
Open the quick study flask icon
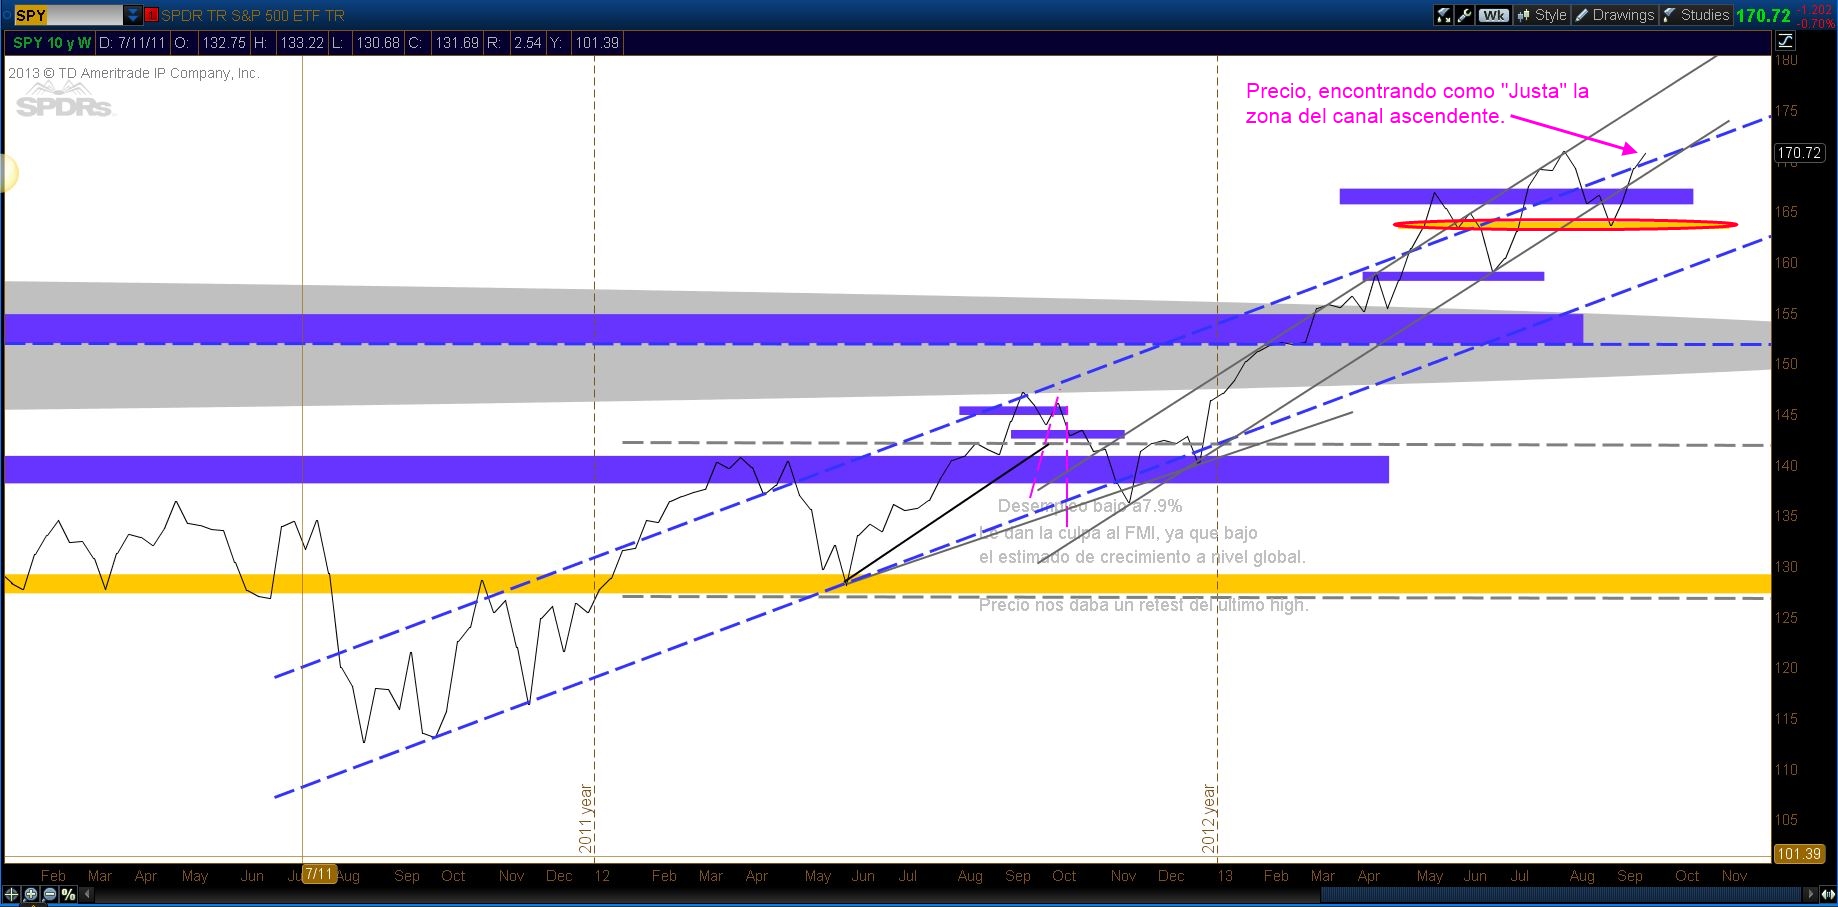pos(1443,15)
